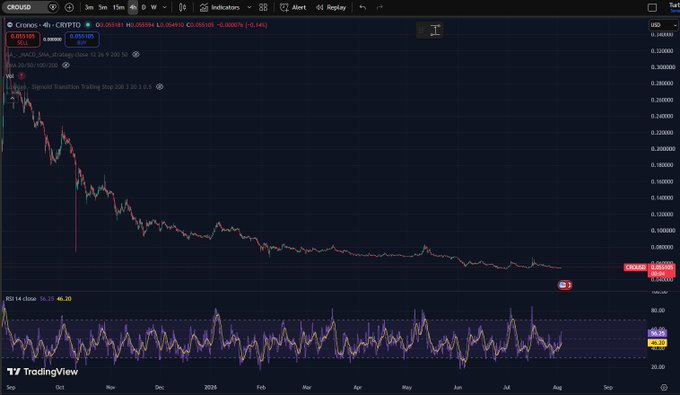Redo the last chart action
Viewport: 680px width, 395px height.
pyautogui.click(x=379, y=7)
